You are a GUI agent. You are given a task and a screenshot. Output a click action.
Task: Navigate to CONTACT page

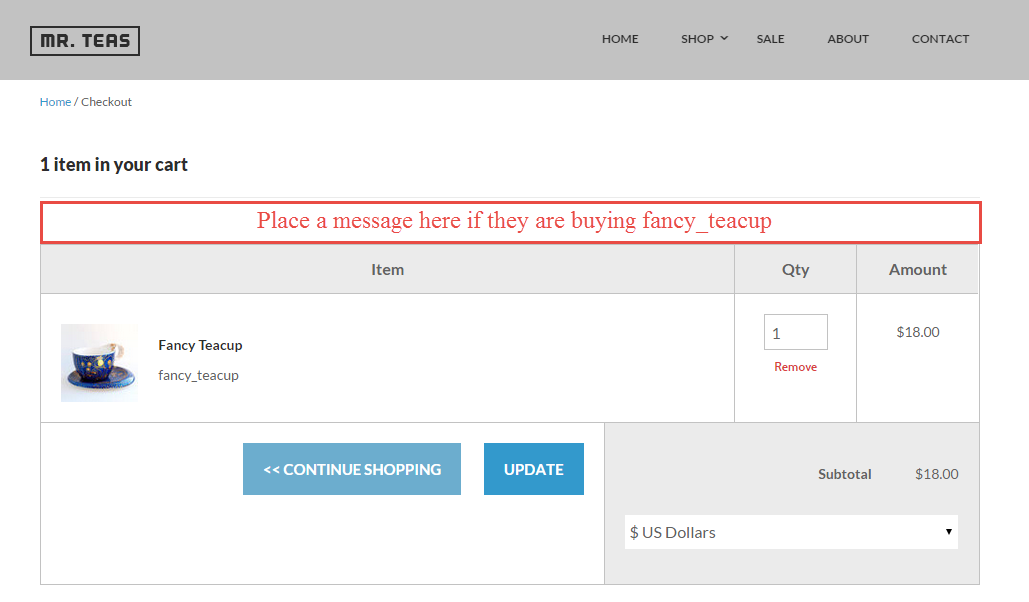pos(940,39)
